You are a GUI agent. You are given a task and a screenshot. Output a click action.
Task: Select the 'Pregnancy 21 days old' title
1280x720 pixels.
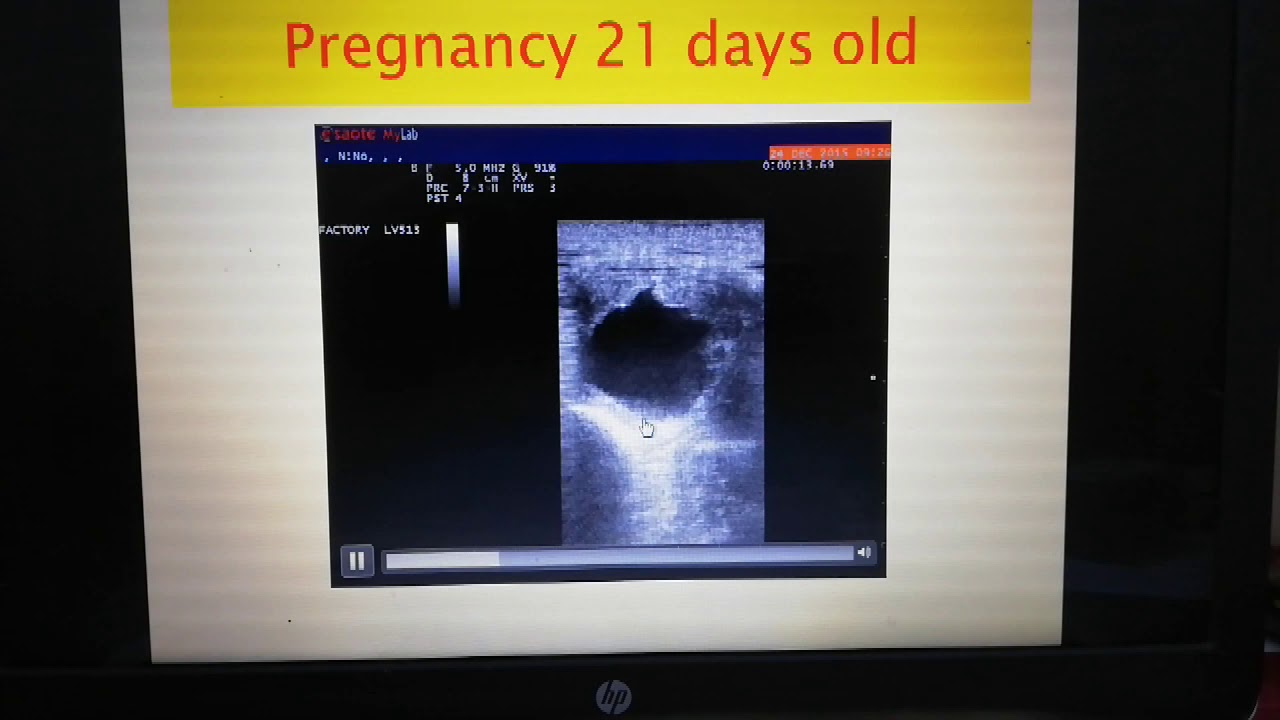[x=600, y=46]
